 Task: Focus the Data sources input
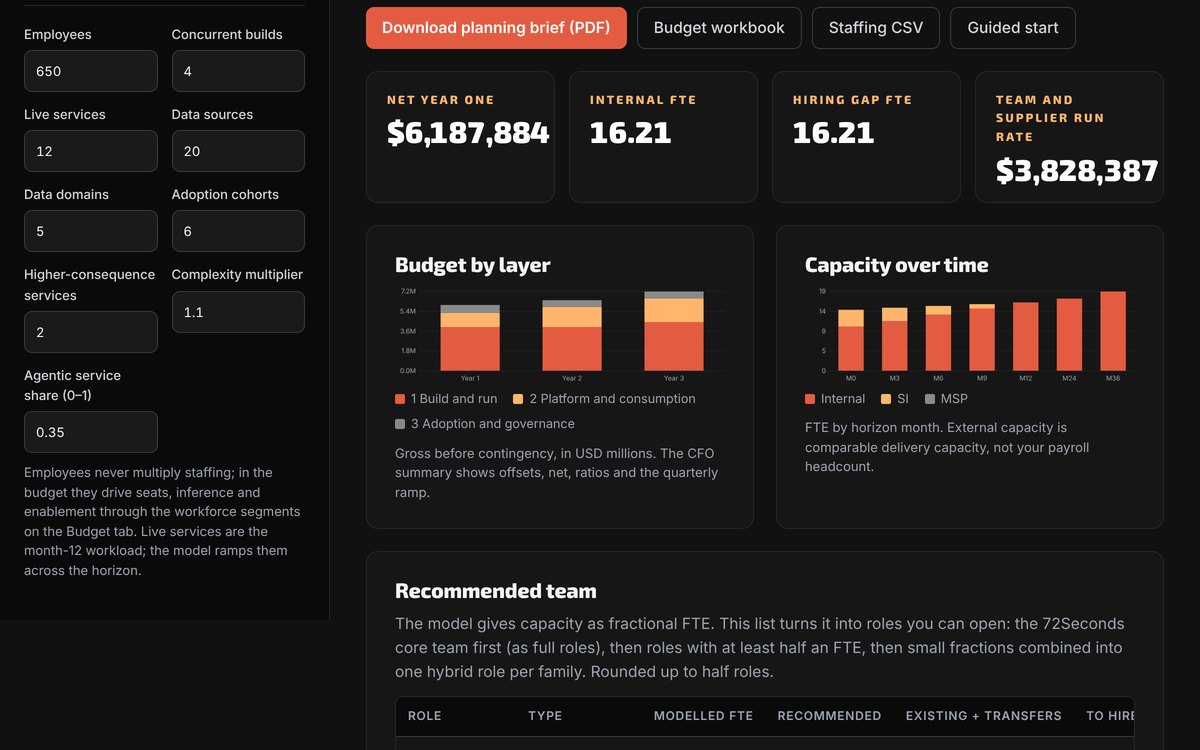tap(238, 151)
